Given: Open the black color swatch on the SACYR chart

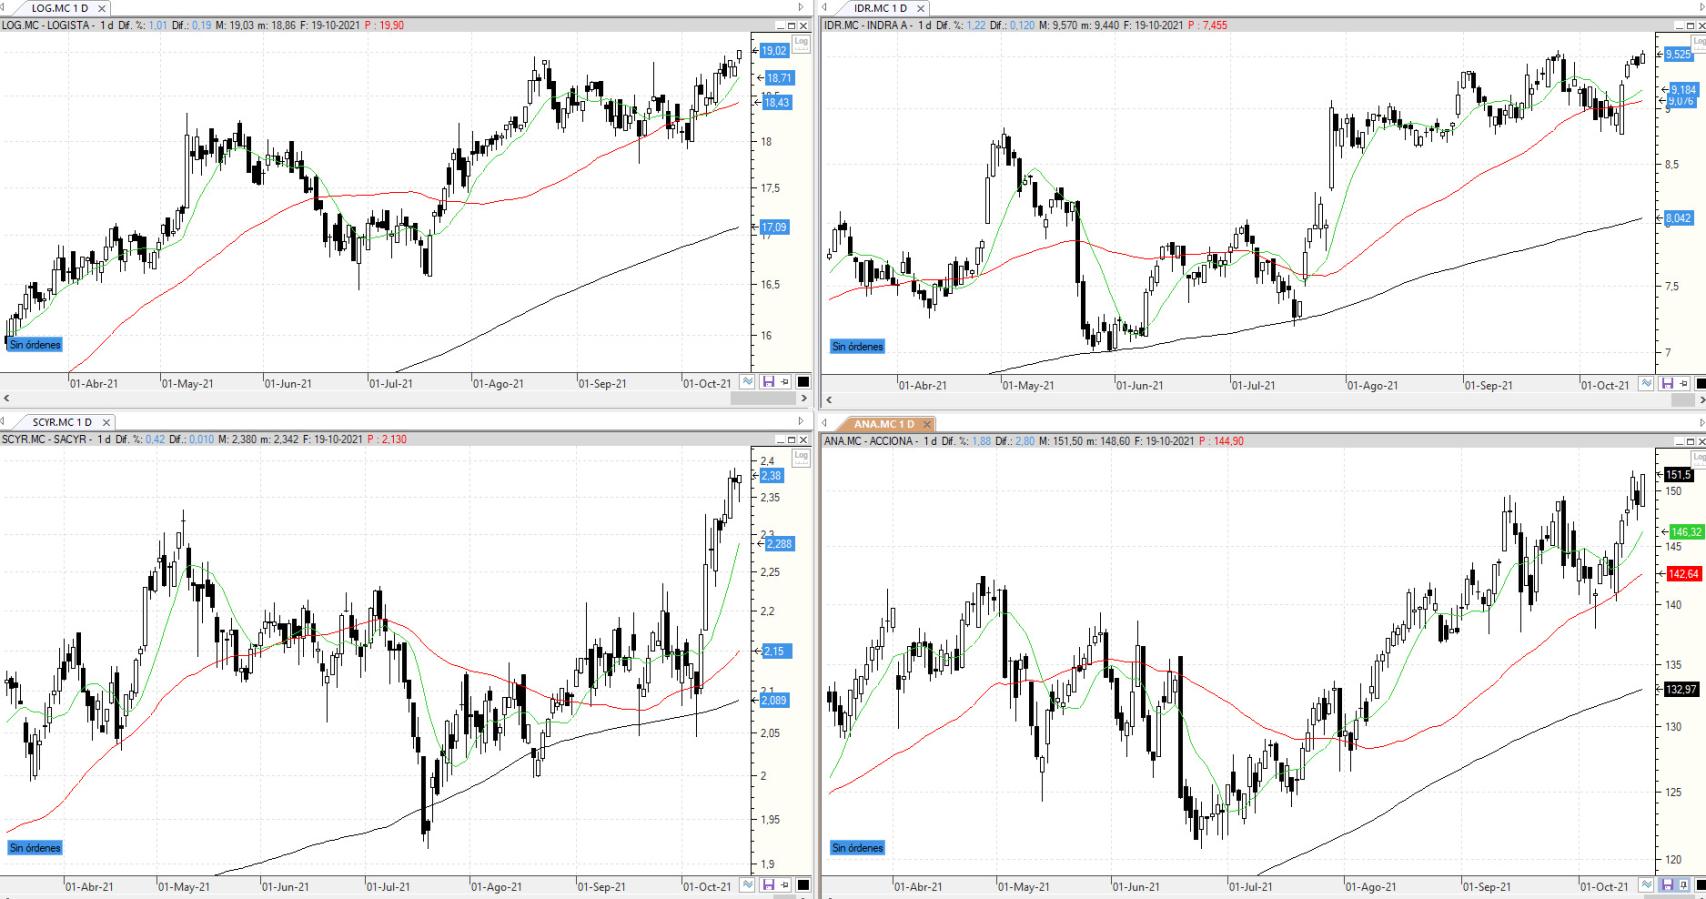Looking at the screenshot, I should click(x=803, y=885).
